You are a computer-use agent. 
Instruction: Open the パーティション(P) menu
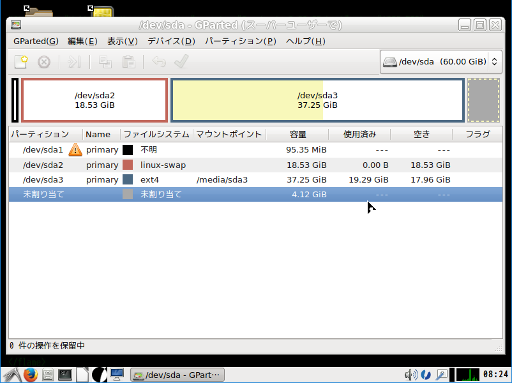(240, 41)
